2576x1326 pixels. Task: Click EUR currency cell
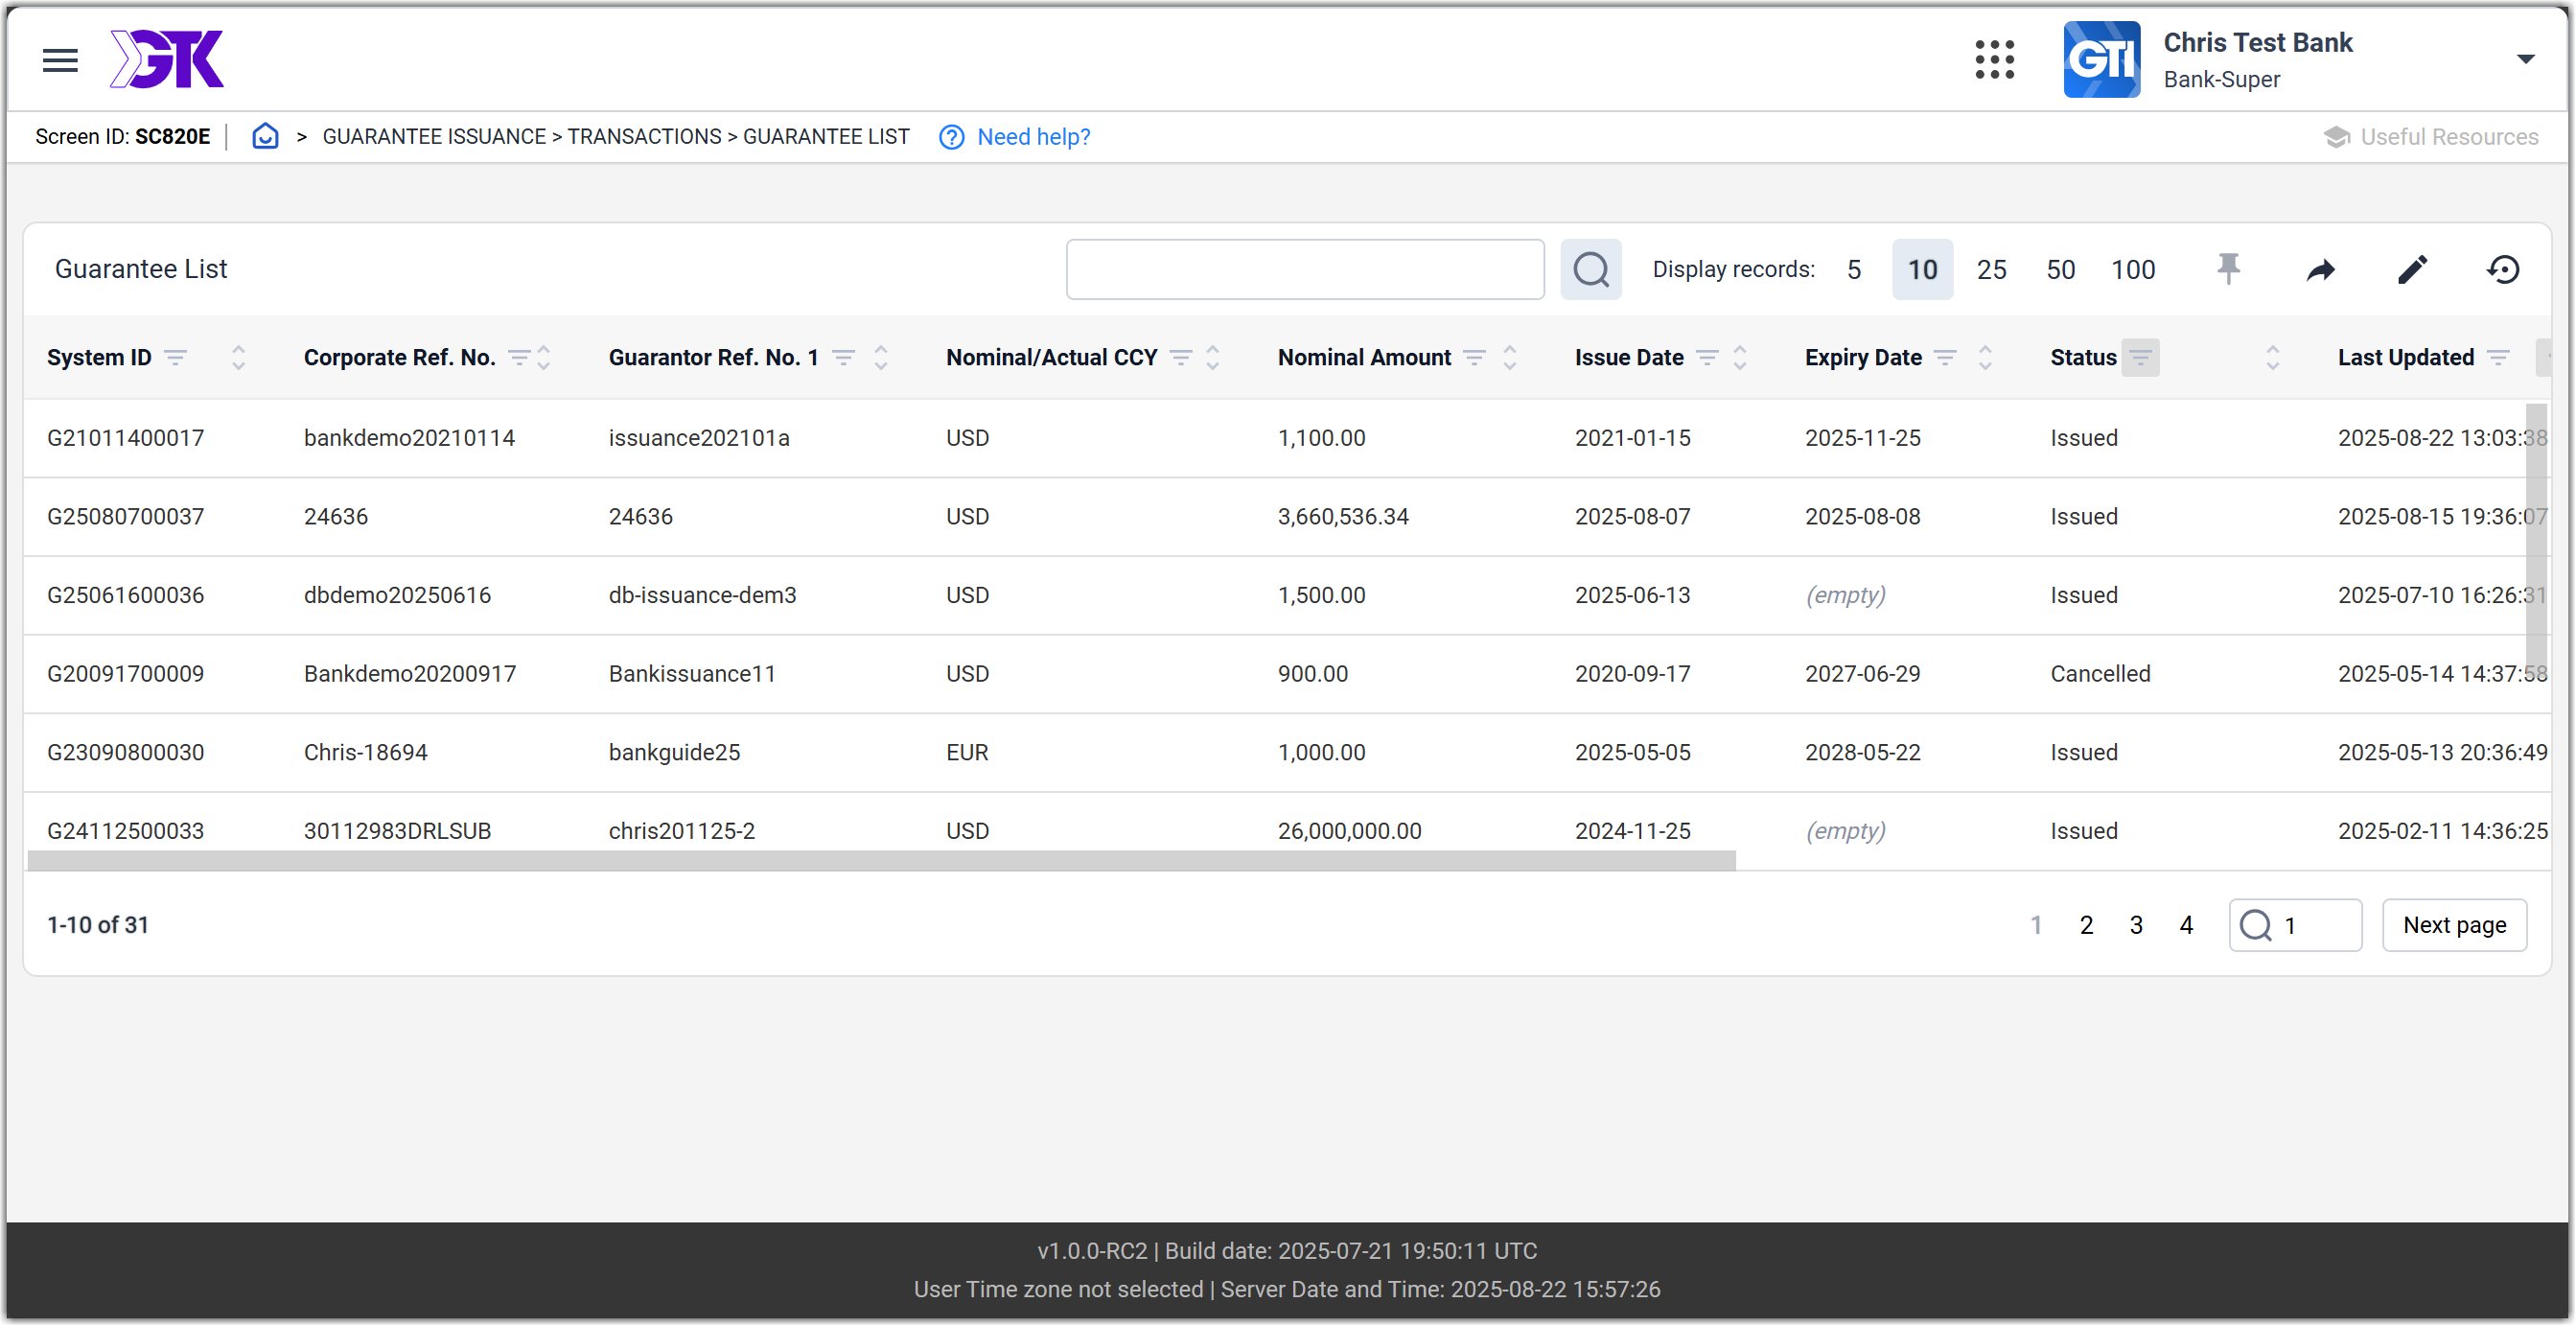tap(967, 753)
